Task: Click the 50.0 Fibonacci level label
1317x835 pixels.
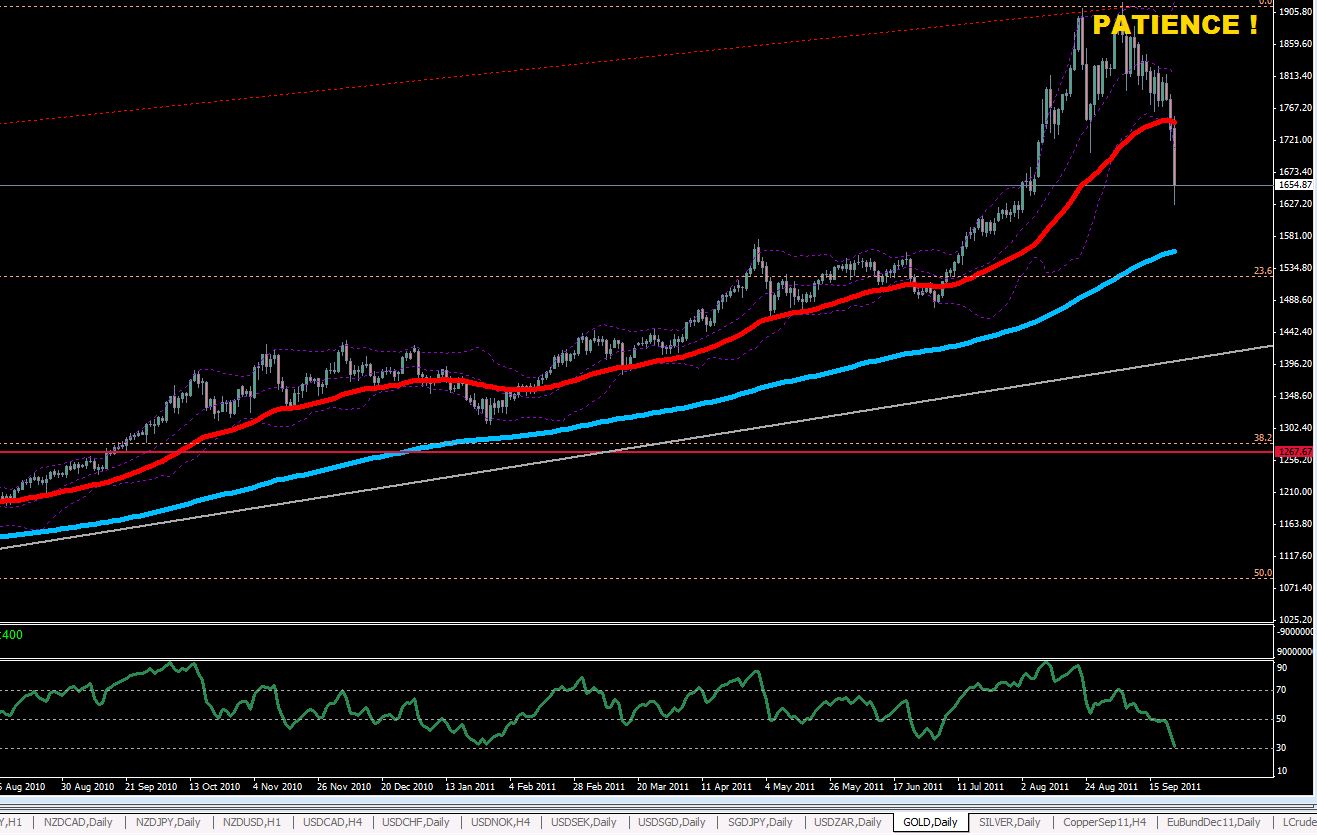Action: [x=1263, y=573]
